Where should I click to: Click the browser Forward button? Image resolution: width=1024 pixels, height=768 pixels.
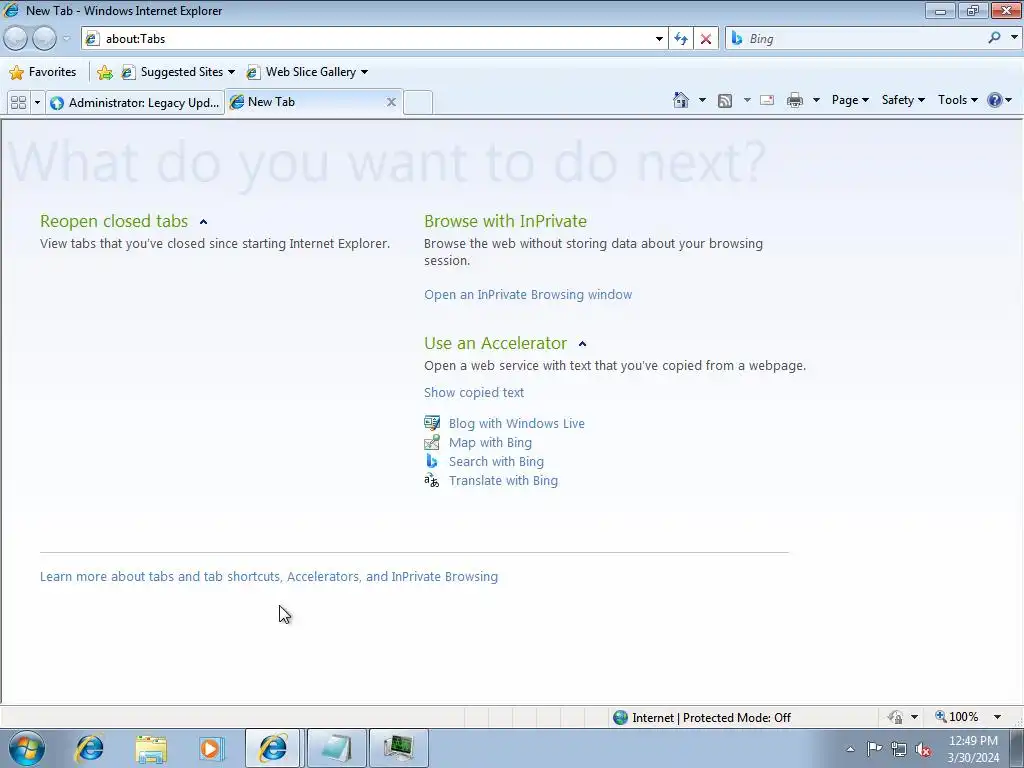[x=44, y=39]
